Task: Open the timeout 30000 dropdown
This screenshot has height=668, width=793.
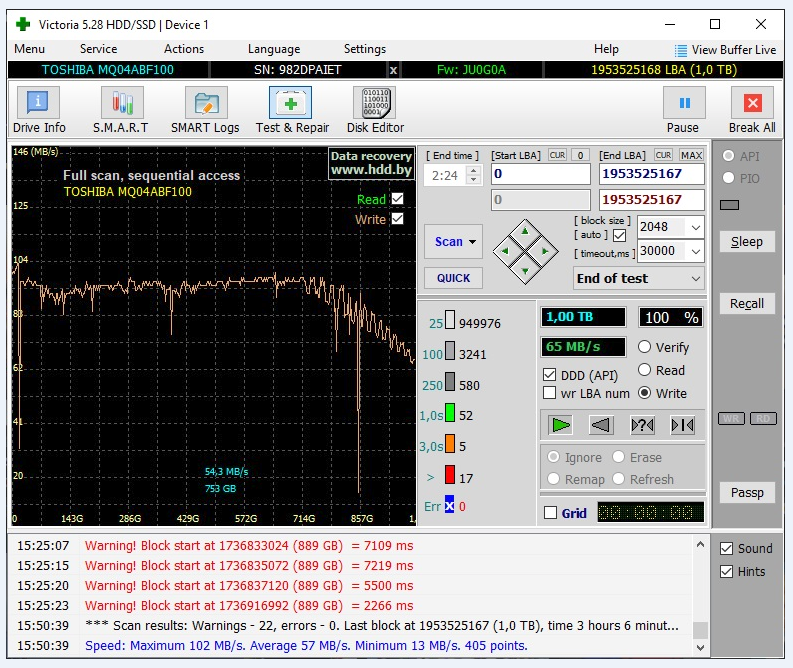Action: (696, 251)
